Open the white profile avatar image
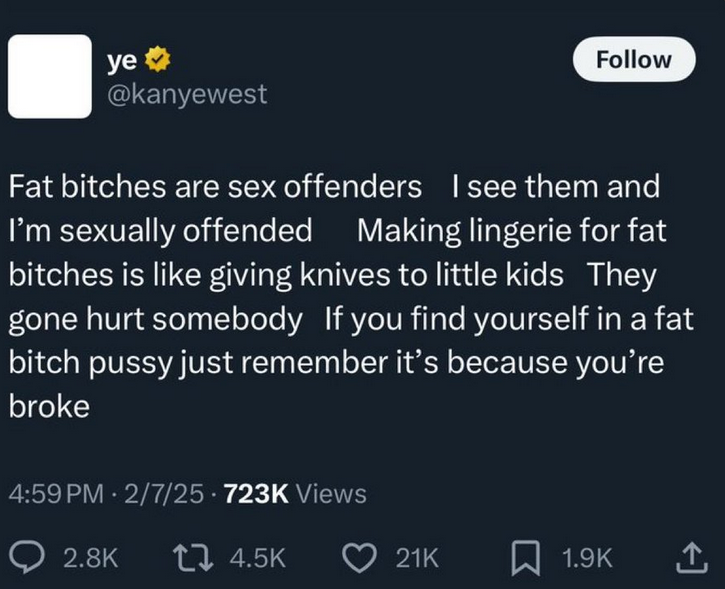The height and width of the screenshot is (589, 725). [49, 76]
